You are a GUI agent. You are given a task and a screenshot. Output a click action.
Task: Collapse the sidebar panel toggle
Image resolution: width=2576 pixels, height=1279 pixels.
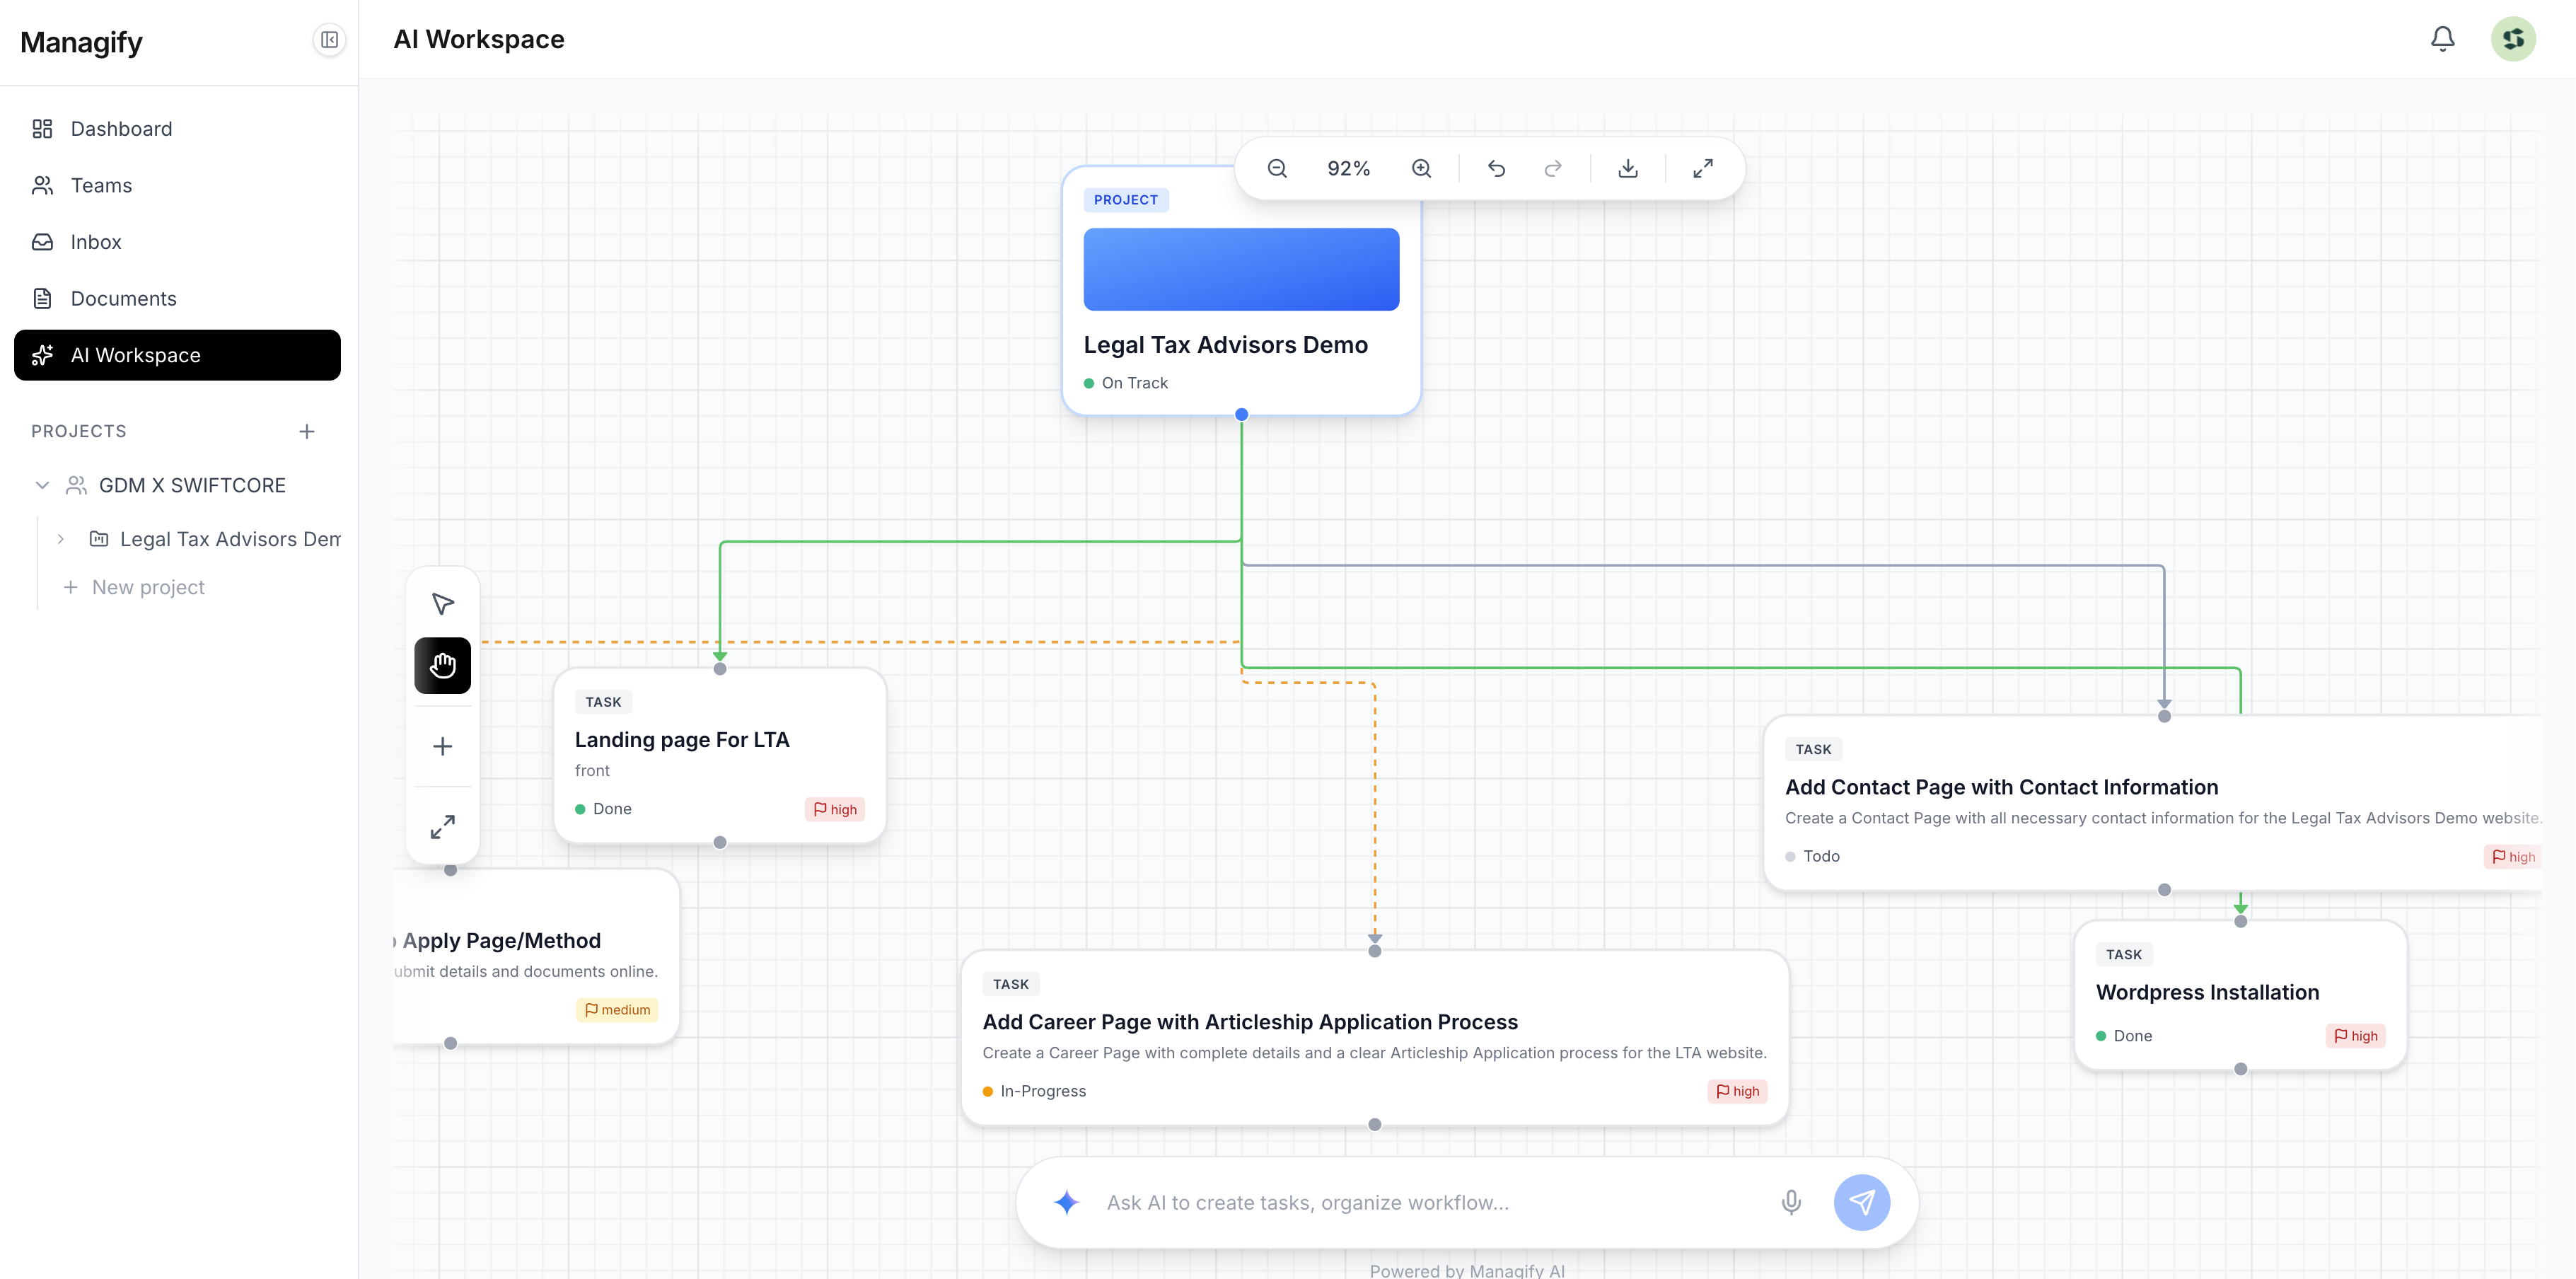tap(329, 40)
